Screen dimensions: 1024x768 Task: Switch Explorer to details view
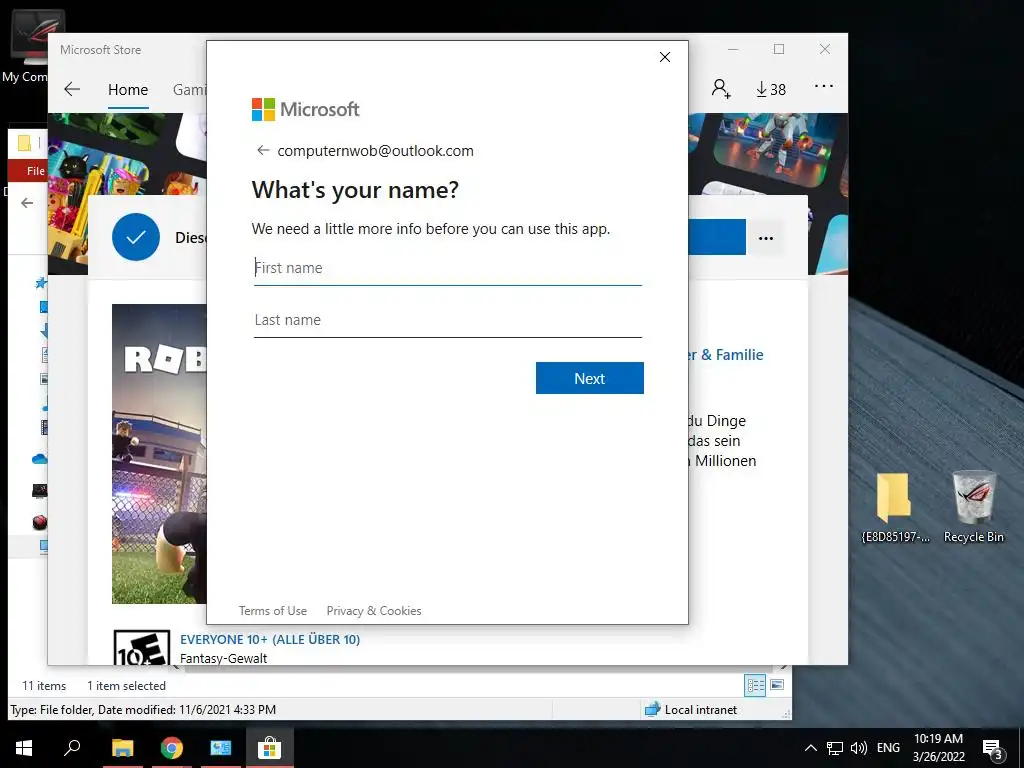pos(755,685)
